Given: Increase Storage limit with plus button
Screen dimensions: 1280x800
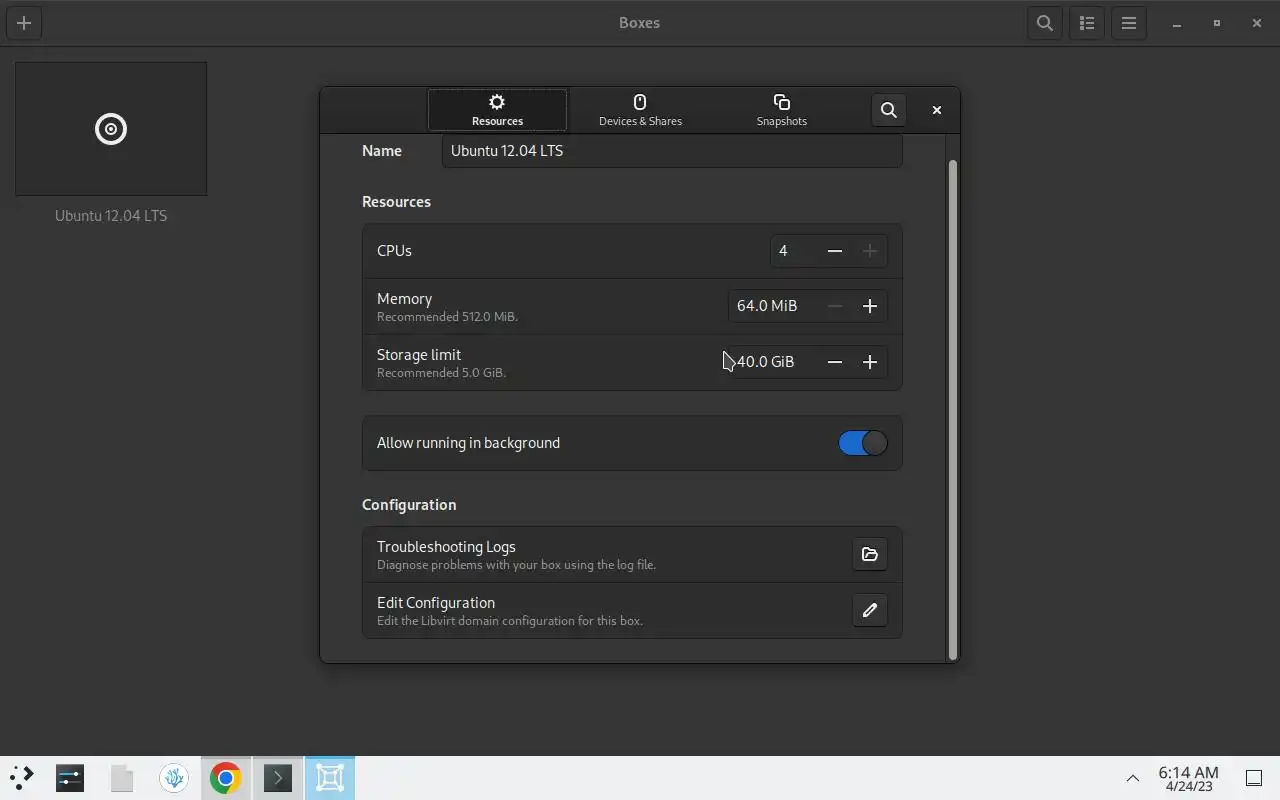Looking at the screenshot, I should click(870, 362).
